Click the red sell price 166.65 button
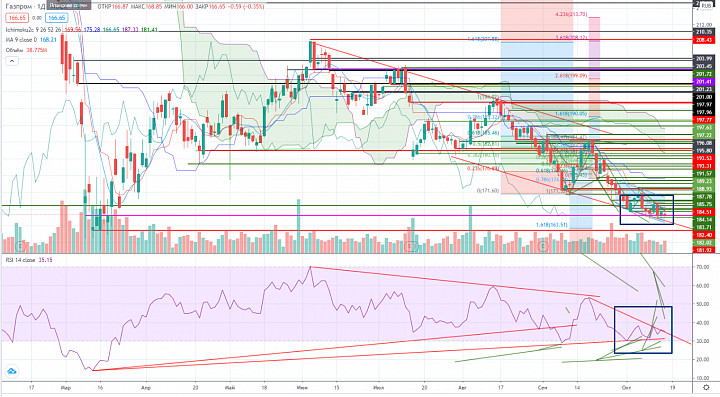 pyautogui.click(x=17, y=18)
